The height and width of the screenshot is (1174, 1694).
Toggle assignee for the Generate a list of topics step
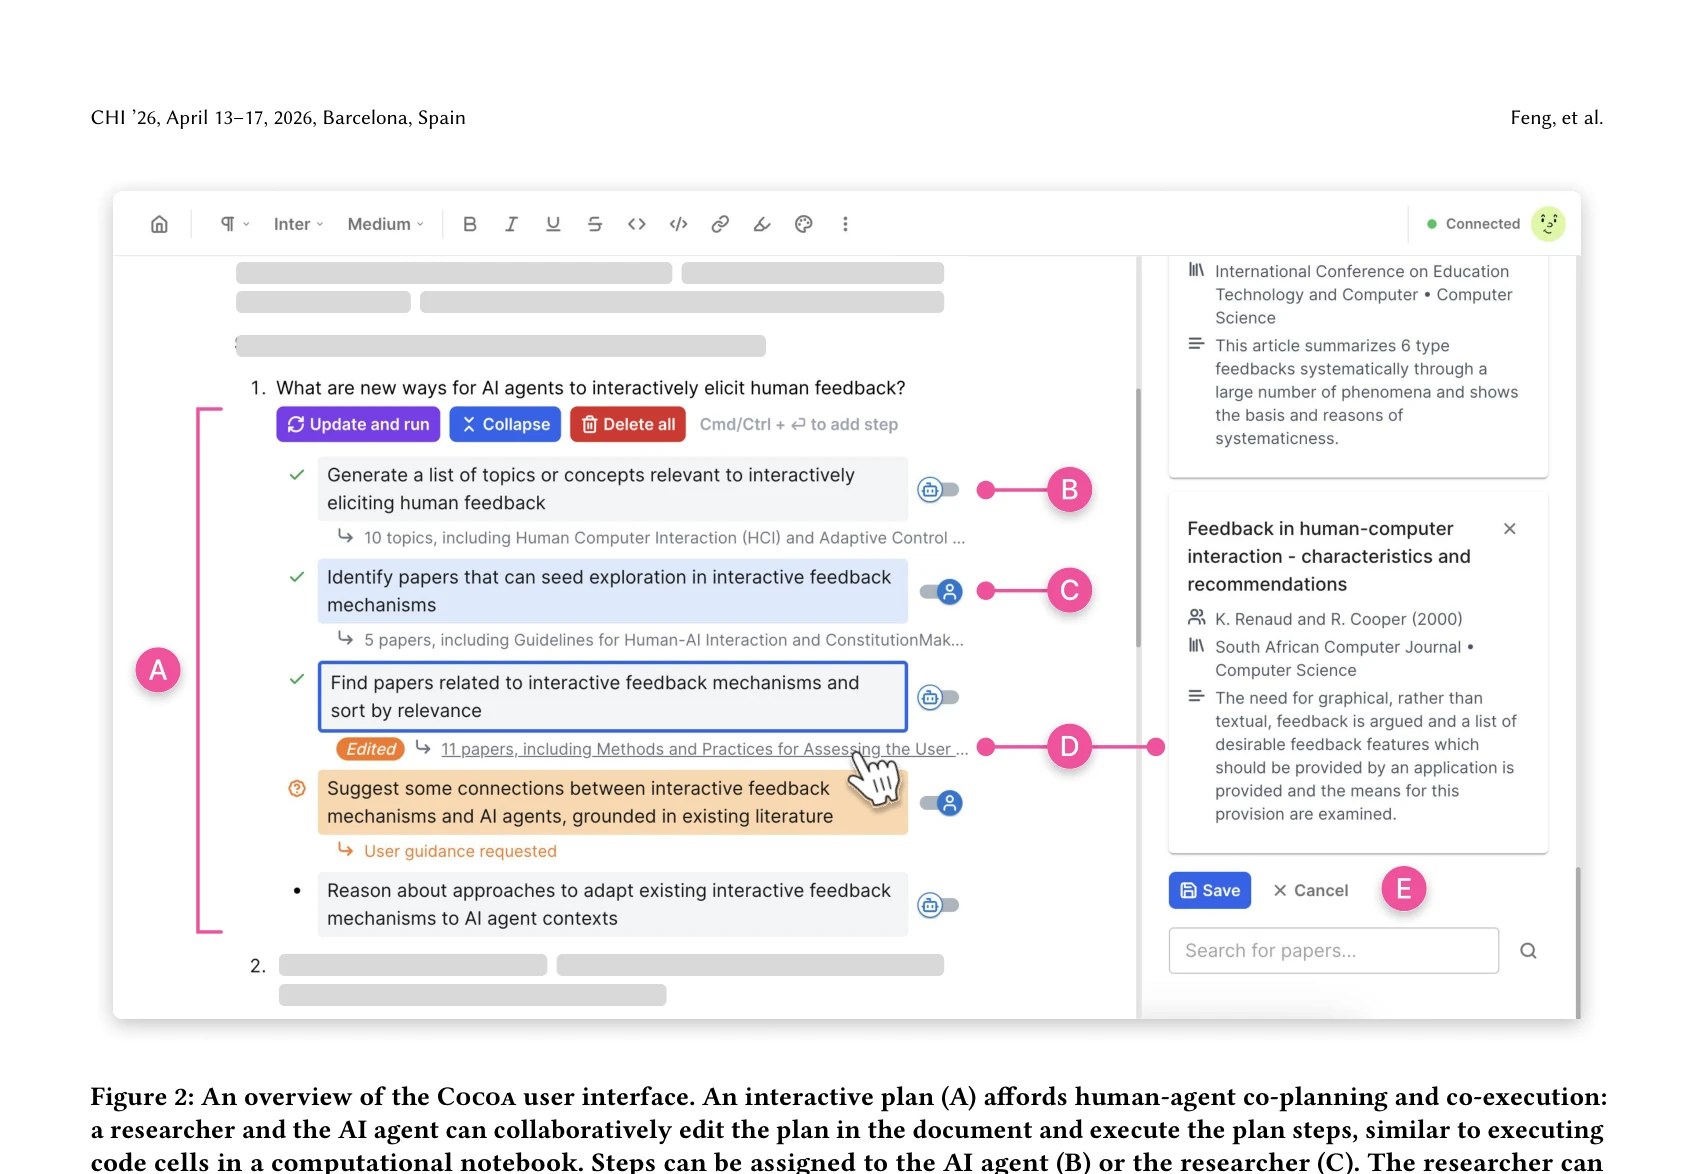938,490
